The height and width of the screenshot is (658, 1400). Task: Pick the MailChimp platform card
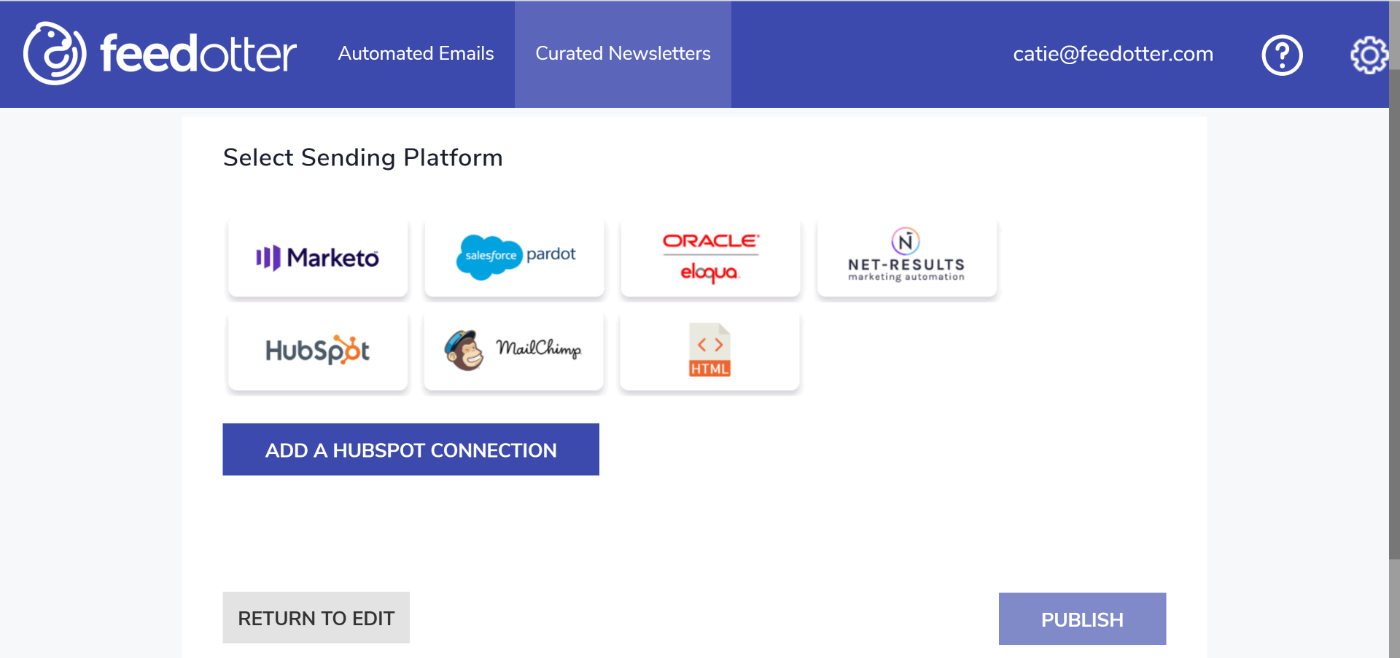point(514,350)
